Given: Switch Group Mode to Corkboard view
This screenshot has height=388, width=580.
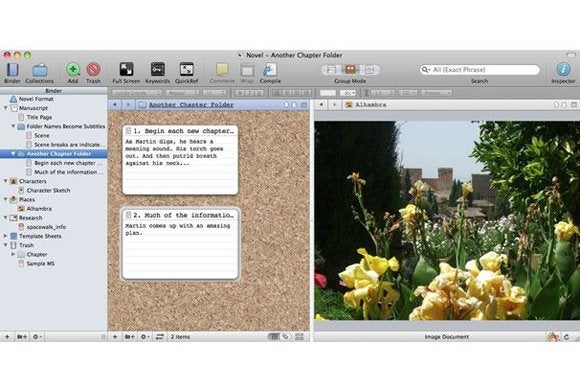Looking at the screenshot, I should pos(350,70).
